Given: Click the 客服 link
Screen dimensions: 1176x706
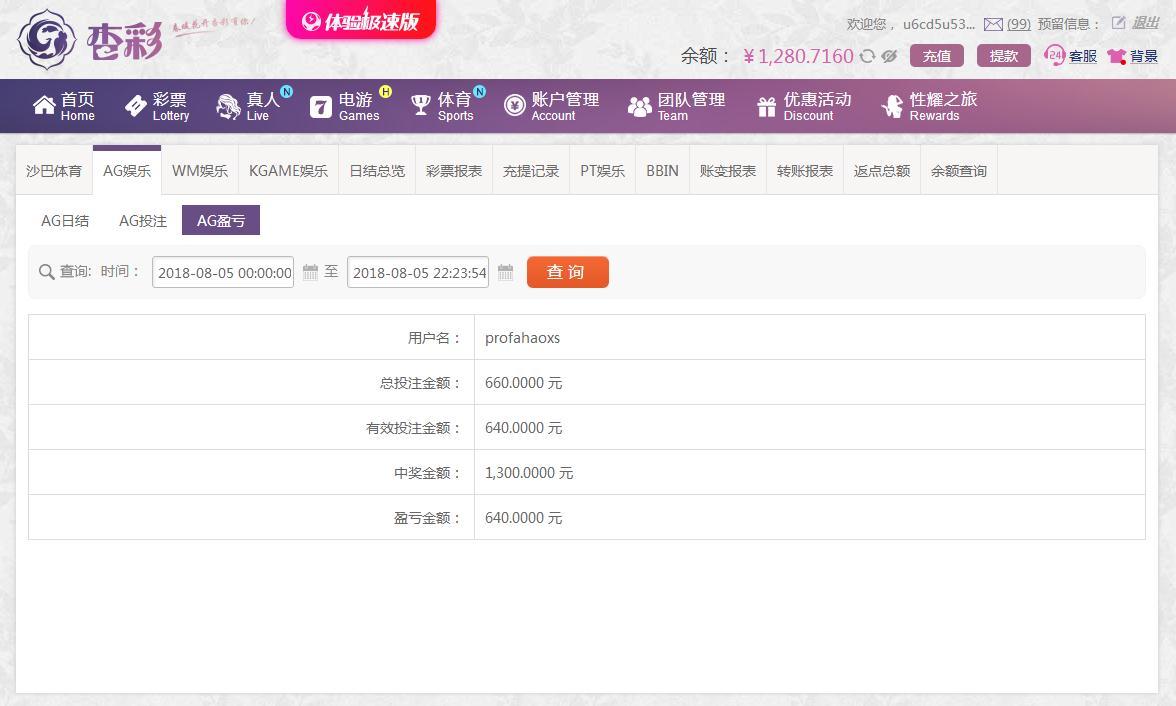Looking at the screenshot, I should click(1082, 56).
